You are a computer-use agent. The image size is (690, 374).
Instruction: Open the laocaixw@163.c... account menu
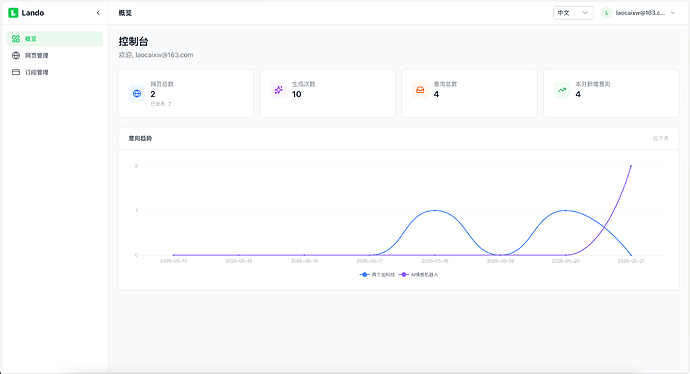tap(639, 13)
